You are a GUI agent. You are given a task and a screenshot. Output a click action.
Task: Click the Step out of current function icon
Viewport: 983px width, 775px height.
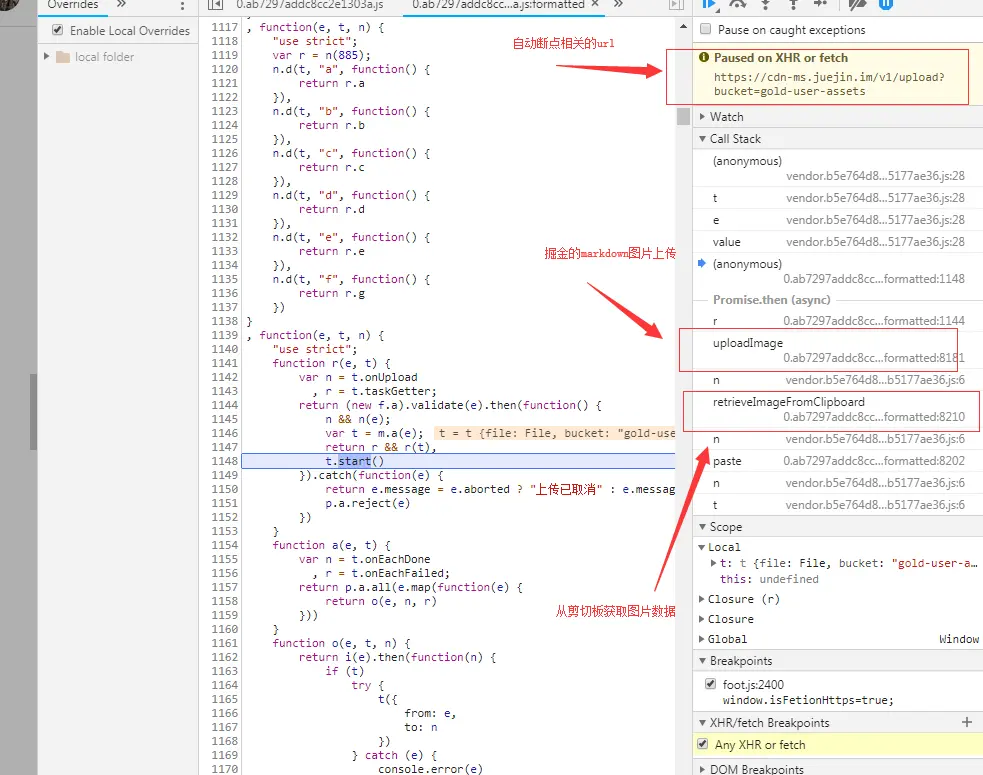click(x=793, y=4)
